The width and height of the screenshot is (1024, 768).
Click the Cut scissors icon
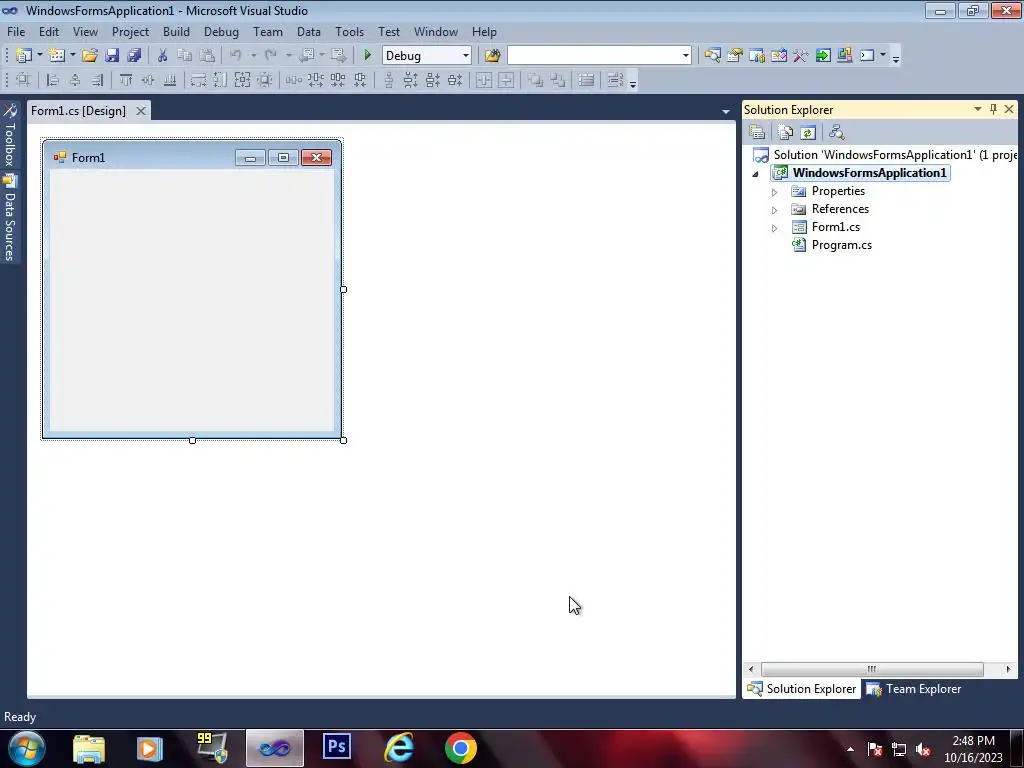pyautogui.click(x=163, y=56)
